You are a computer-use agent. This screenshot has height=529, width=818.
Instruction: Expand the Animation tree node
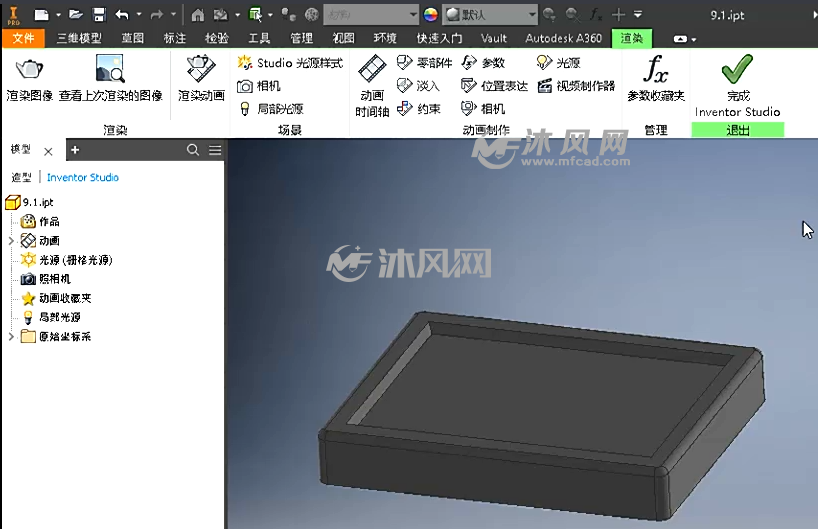(11, 241)
